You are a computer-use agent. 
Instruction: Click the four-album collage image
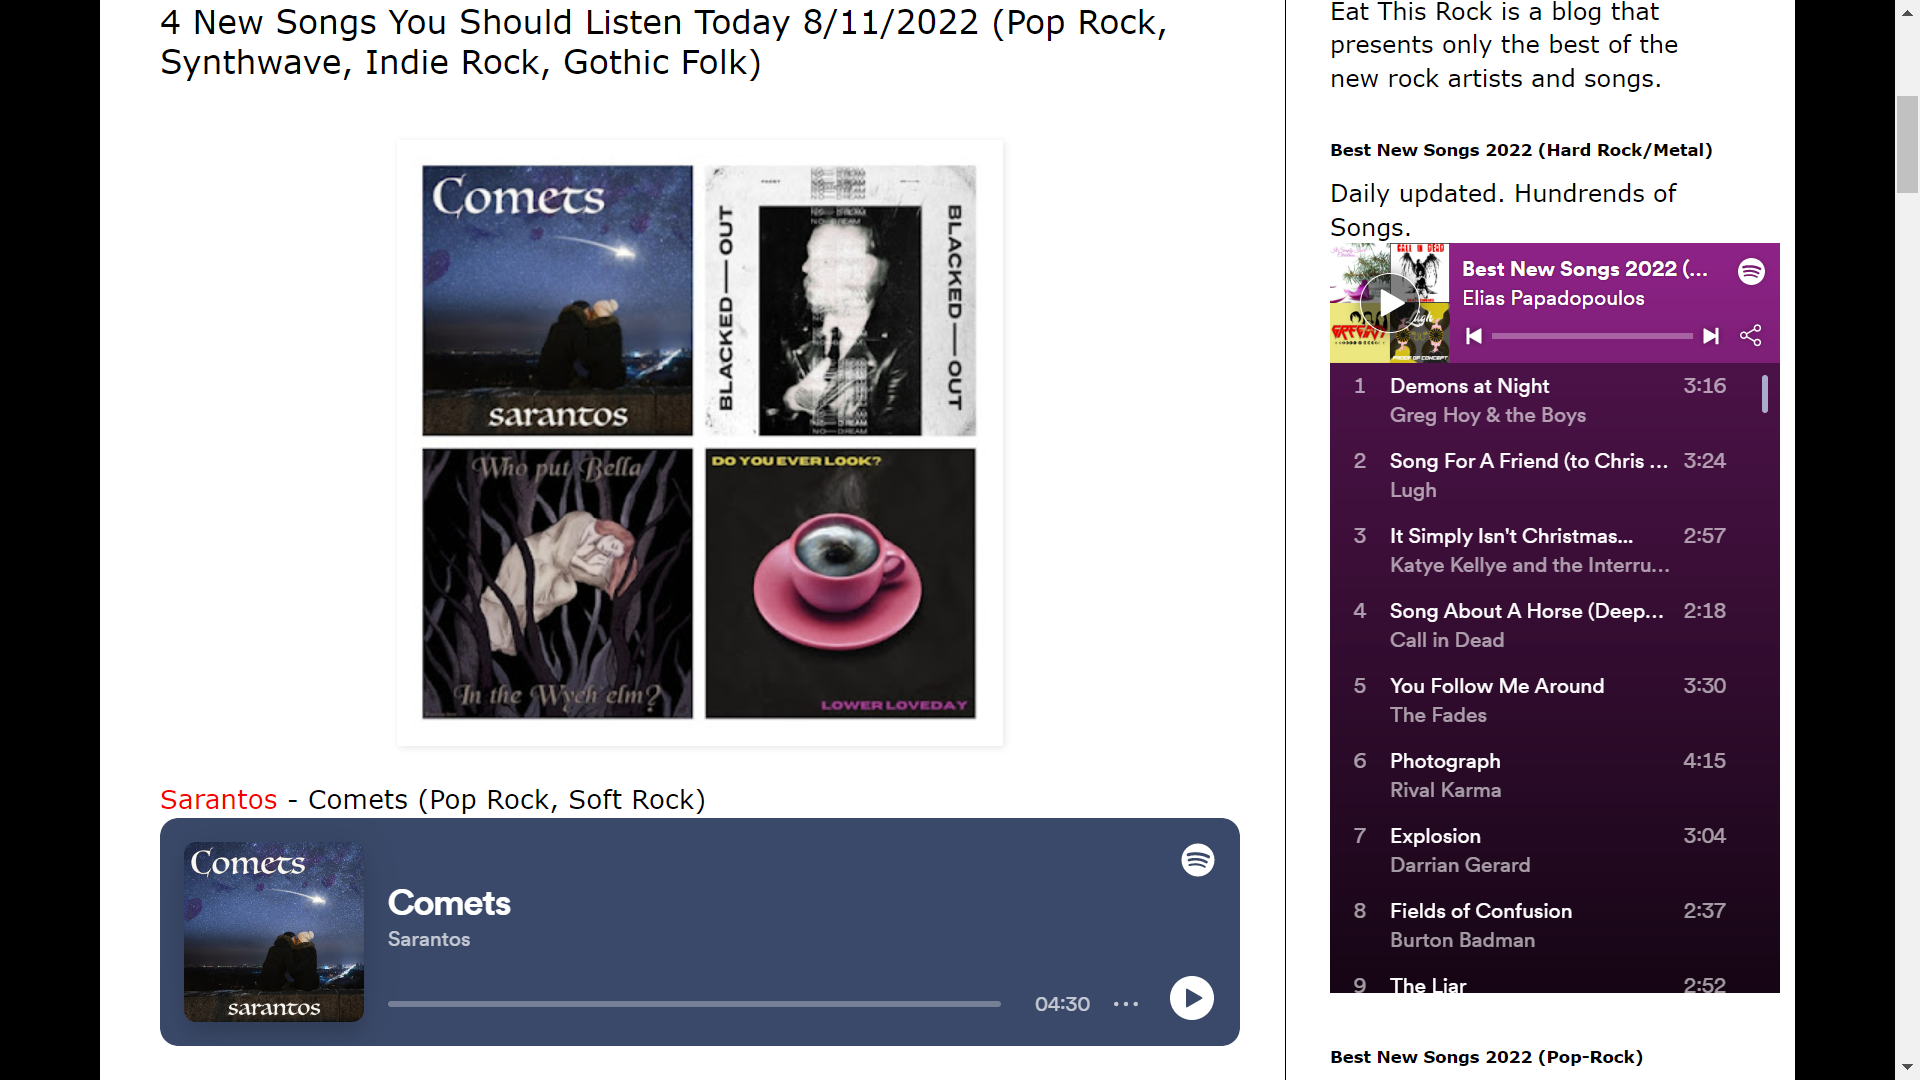[699, 443]
